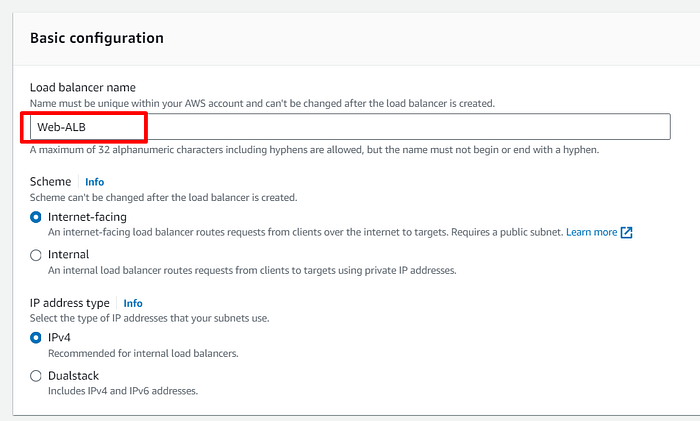Screen dimensions: 700x421
Task: Click the Basic configuration section heading
Action: (x=97, y=38)
